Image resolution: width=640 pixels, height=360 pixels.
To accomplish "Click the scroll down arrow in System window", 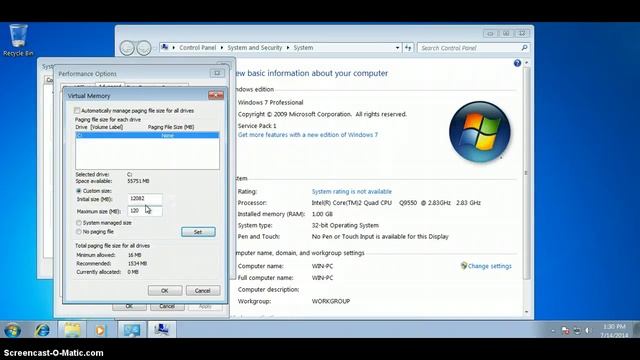I will [x=526, y=311].
